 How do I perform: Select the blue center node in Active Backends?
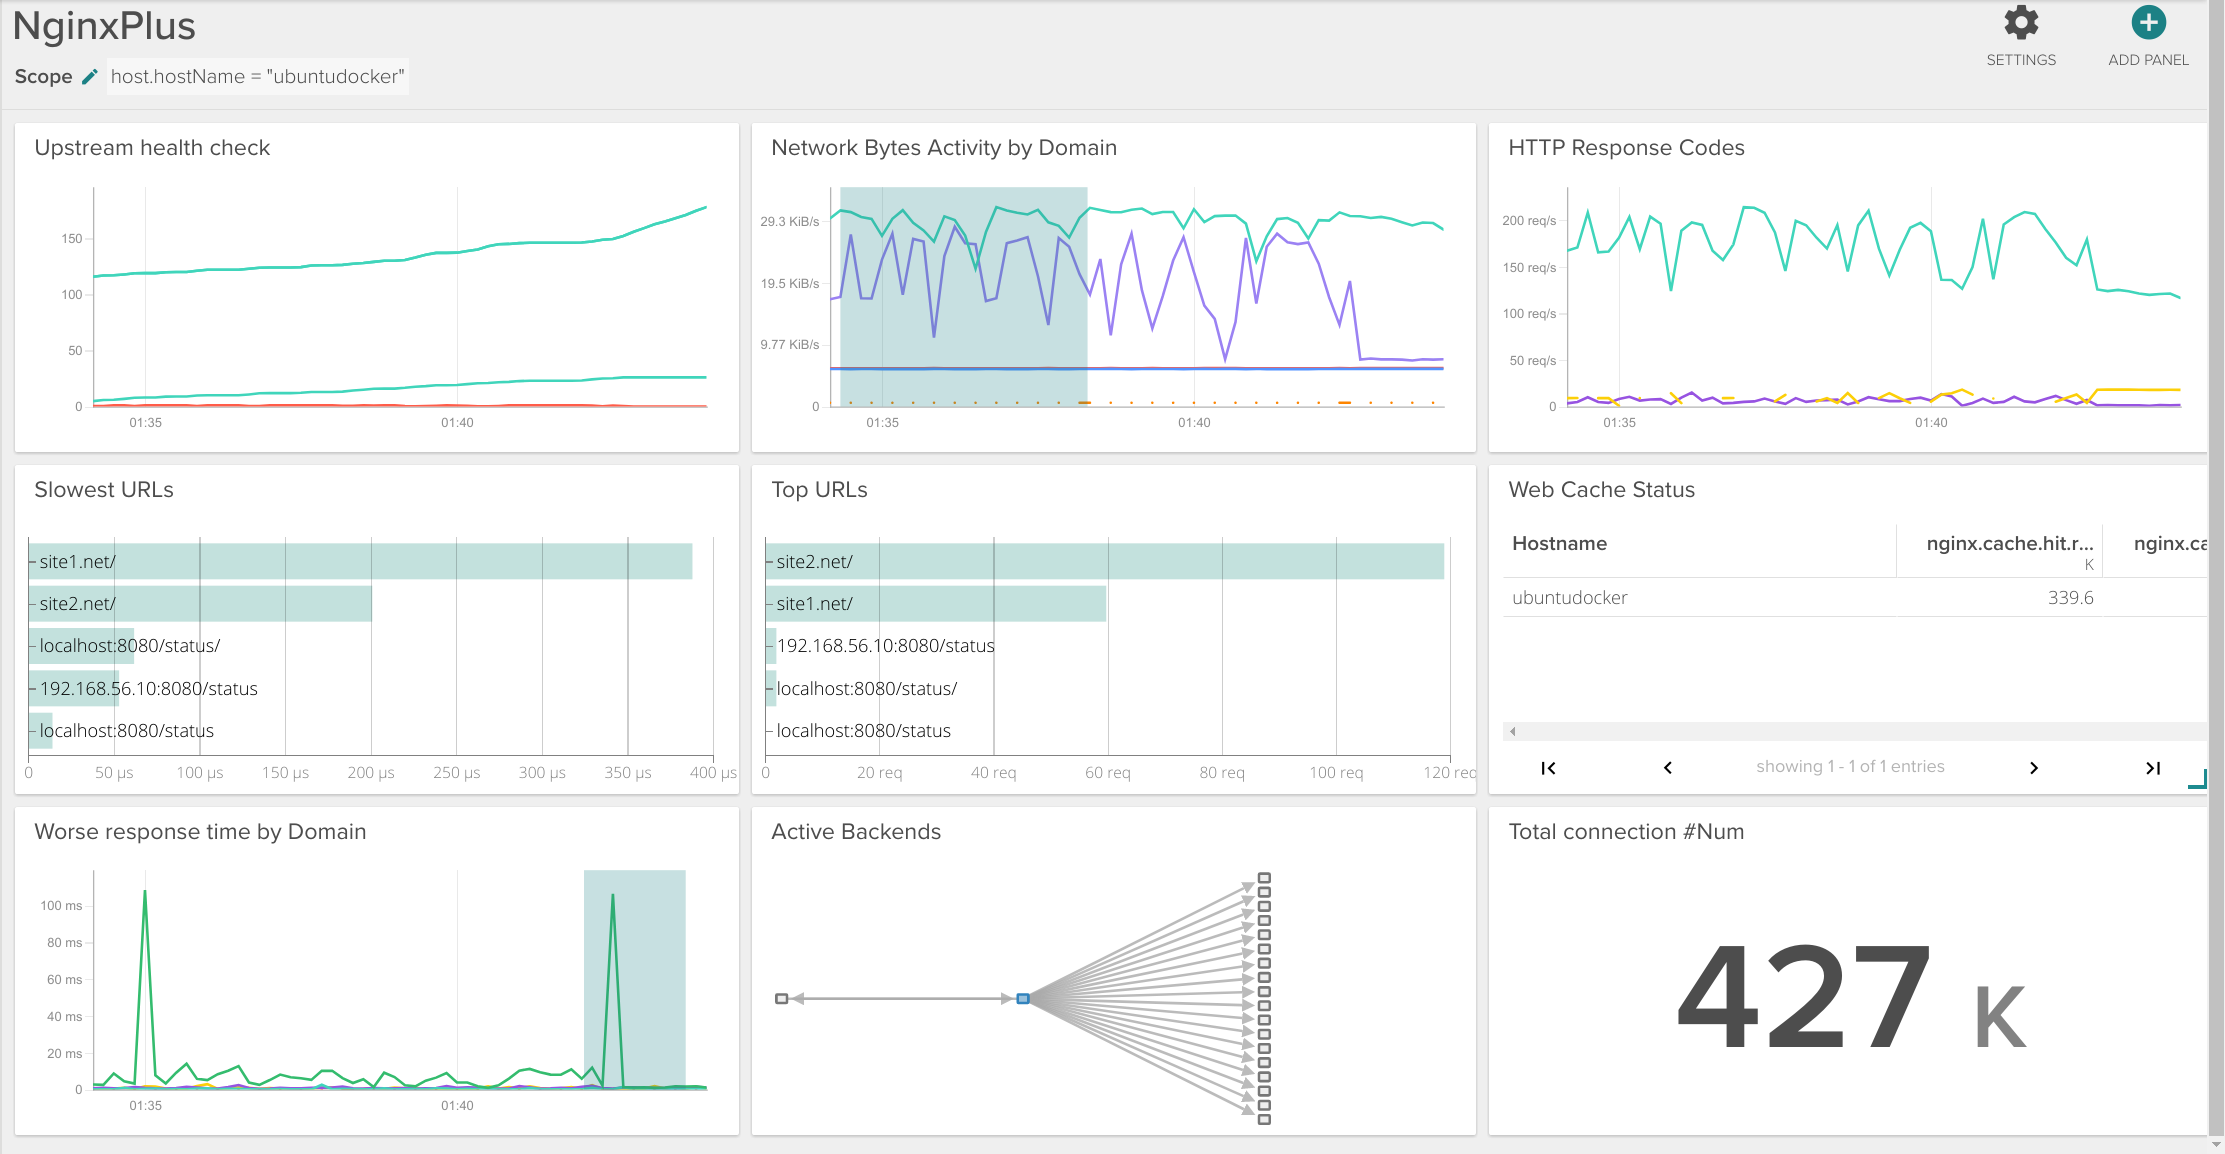(x=1023, y=999)
